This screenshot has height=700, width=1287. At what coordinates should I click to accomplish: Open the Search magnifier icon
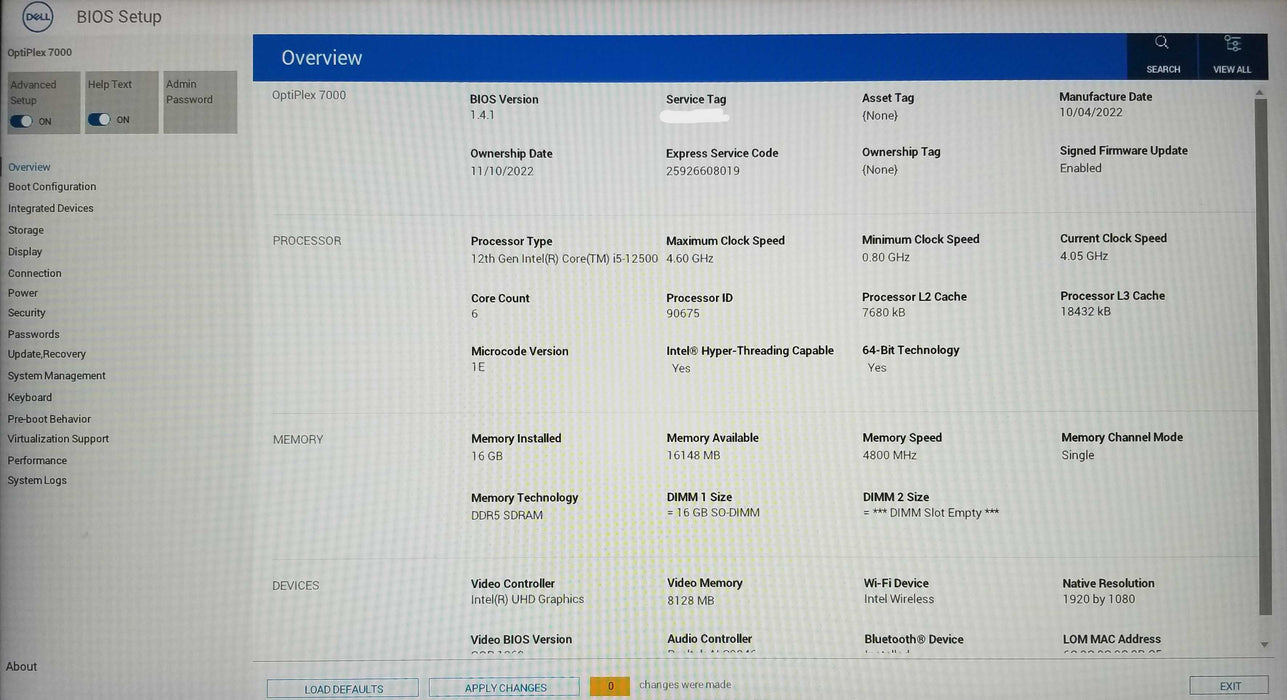pyautogui.click(x=1162, y=43)
